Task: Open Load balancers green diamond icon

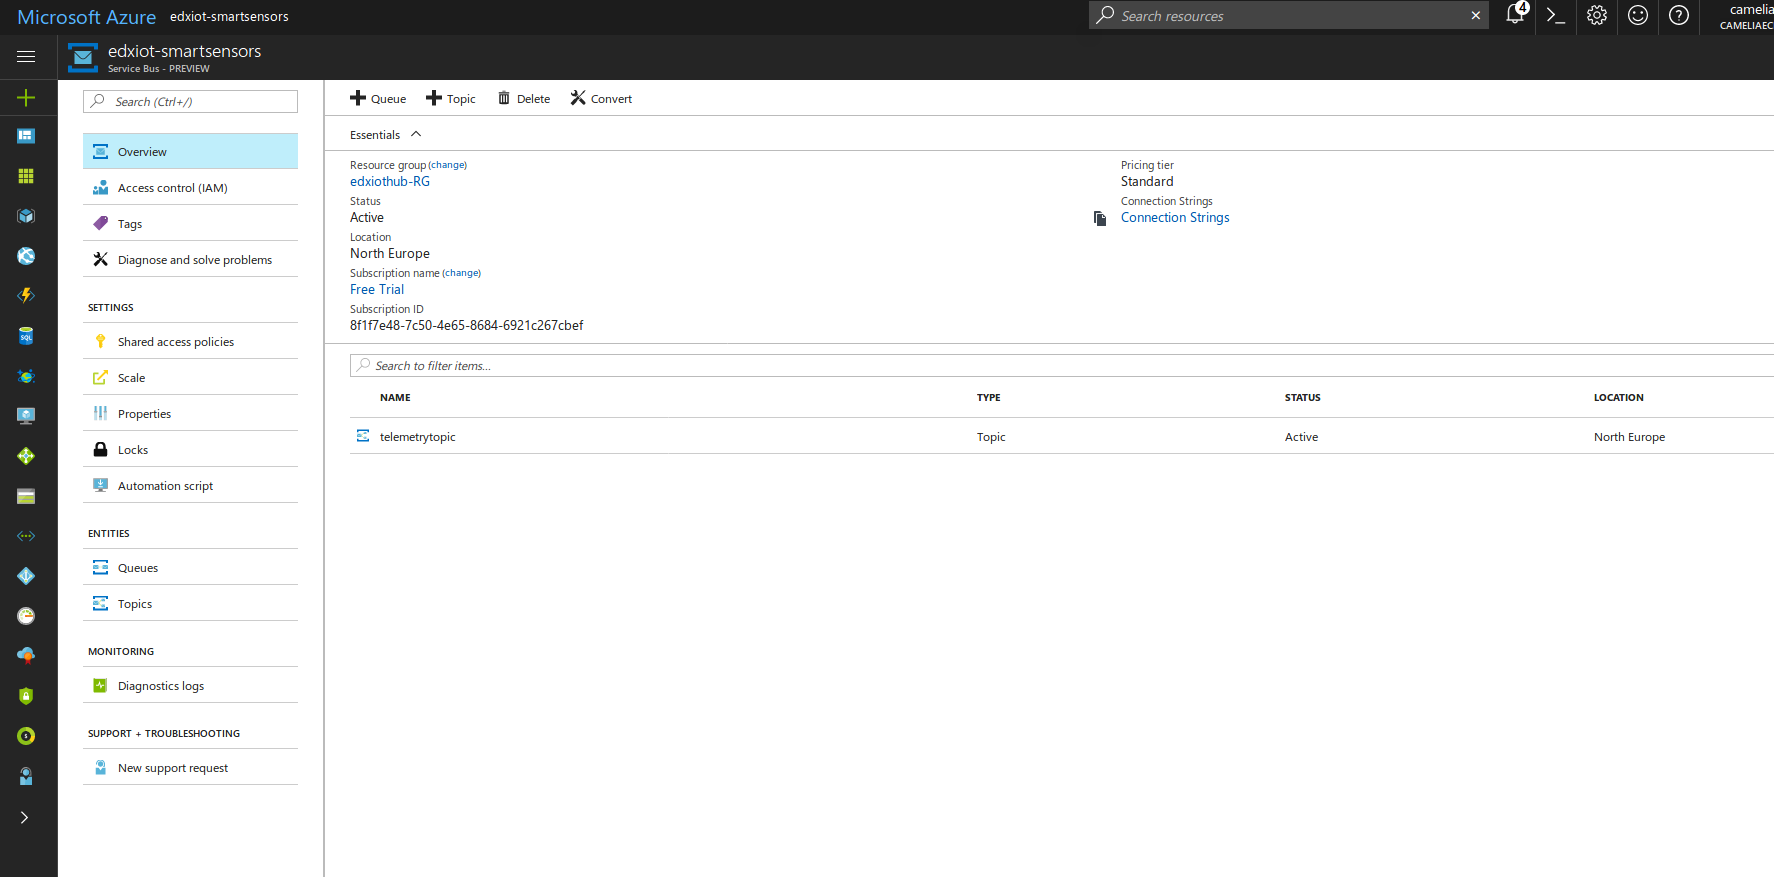Action: pos(26,456)
